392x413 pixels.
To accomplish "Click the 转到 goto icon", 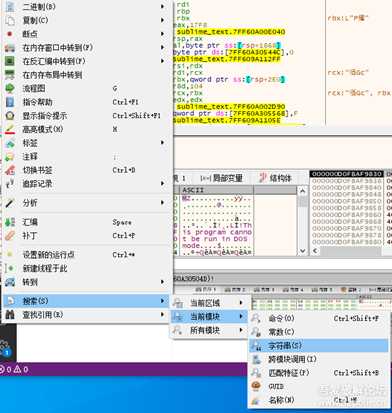I will (10, 282).
